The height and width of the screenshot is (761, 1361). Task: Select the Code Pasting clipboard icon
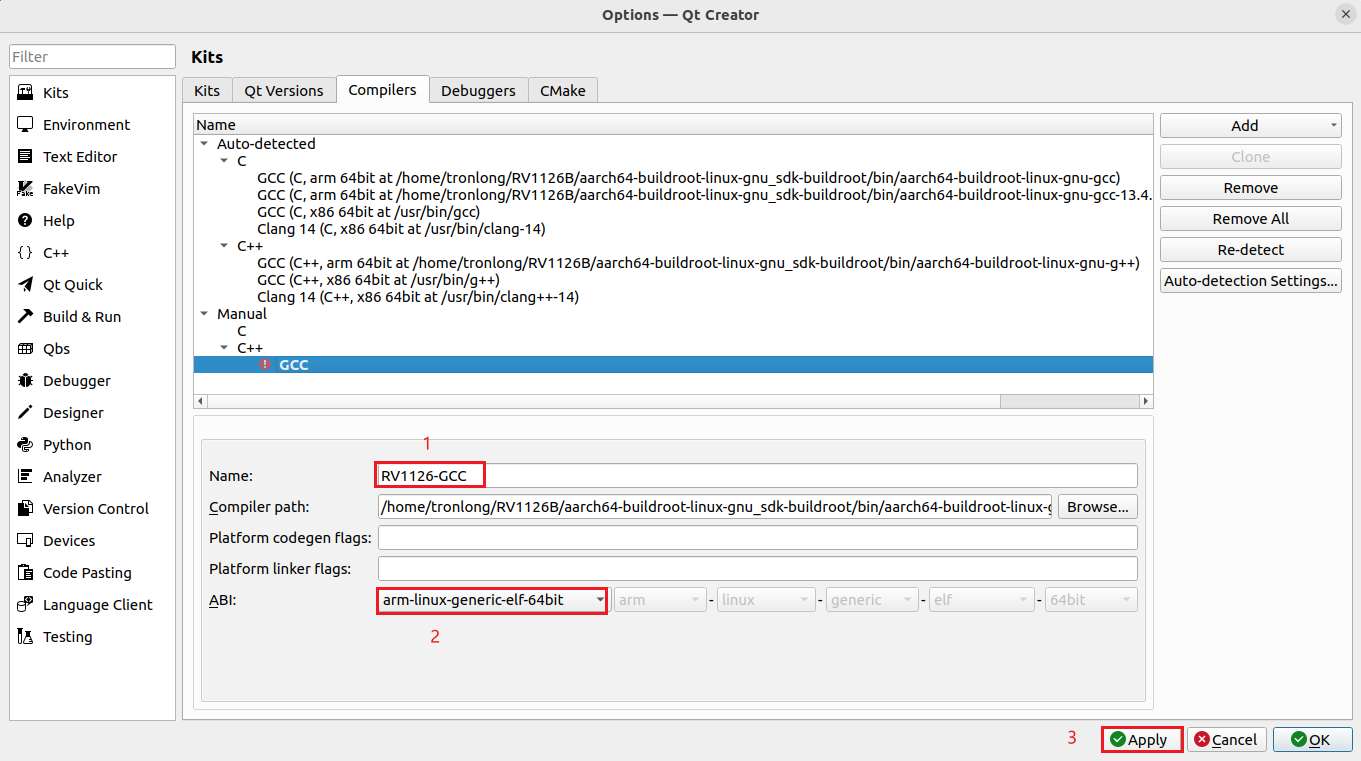(x=26, y=572)
